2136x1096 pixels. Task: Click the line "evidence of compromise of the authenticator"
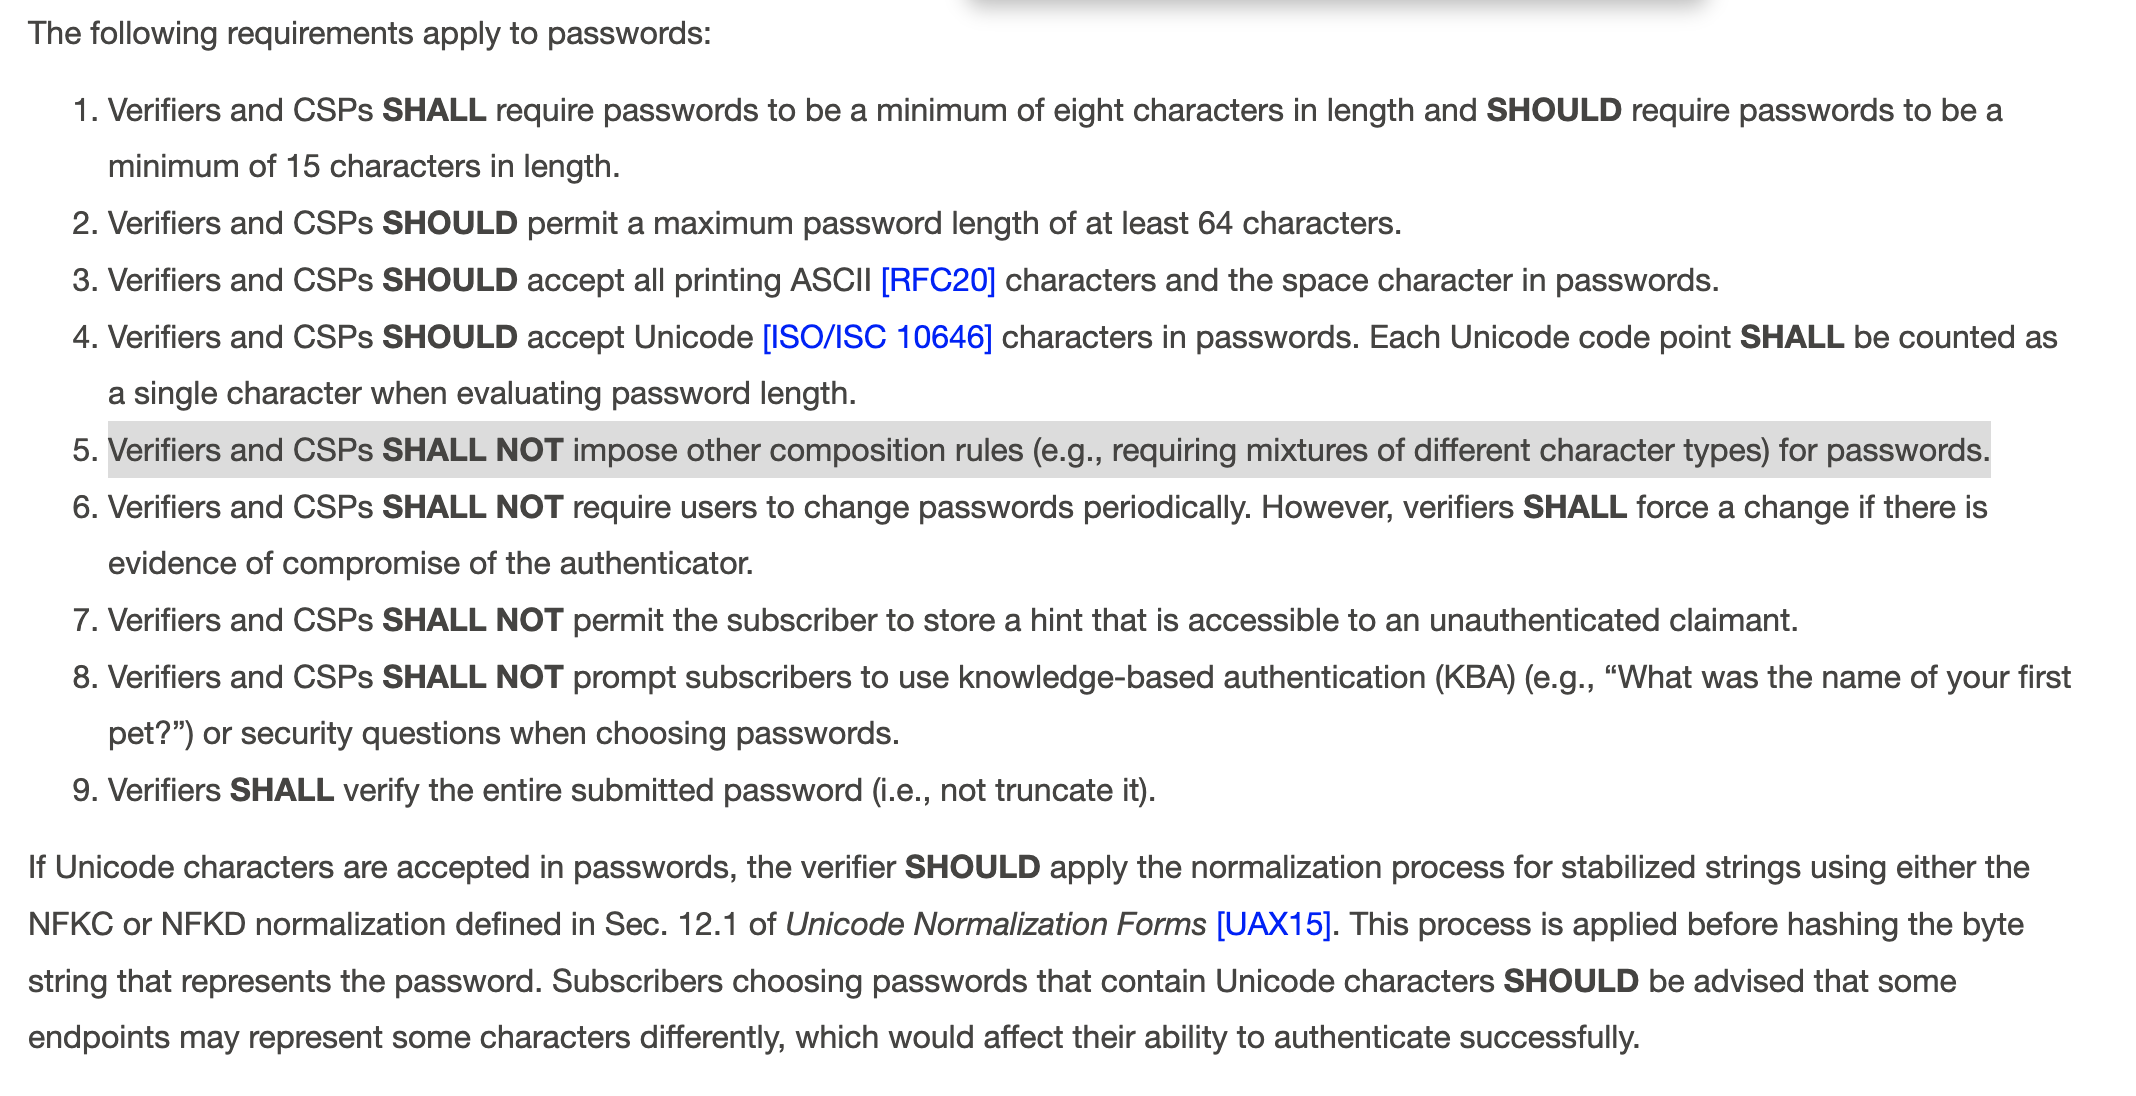point(430,563)
